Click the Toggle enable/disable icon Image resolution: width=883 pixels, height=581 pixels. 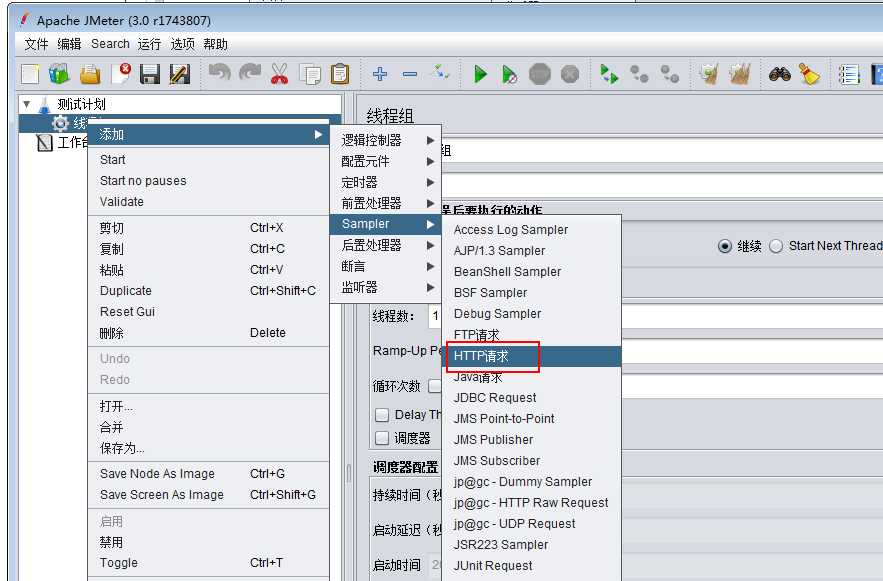click(439, 73)
